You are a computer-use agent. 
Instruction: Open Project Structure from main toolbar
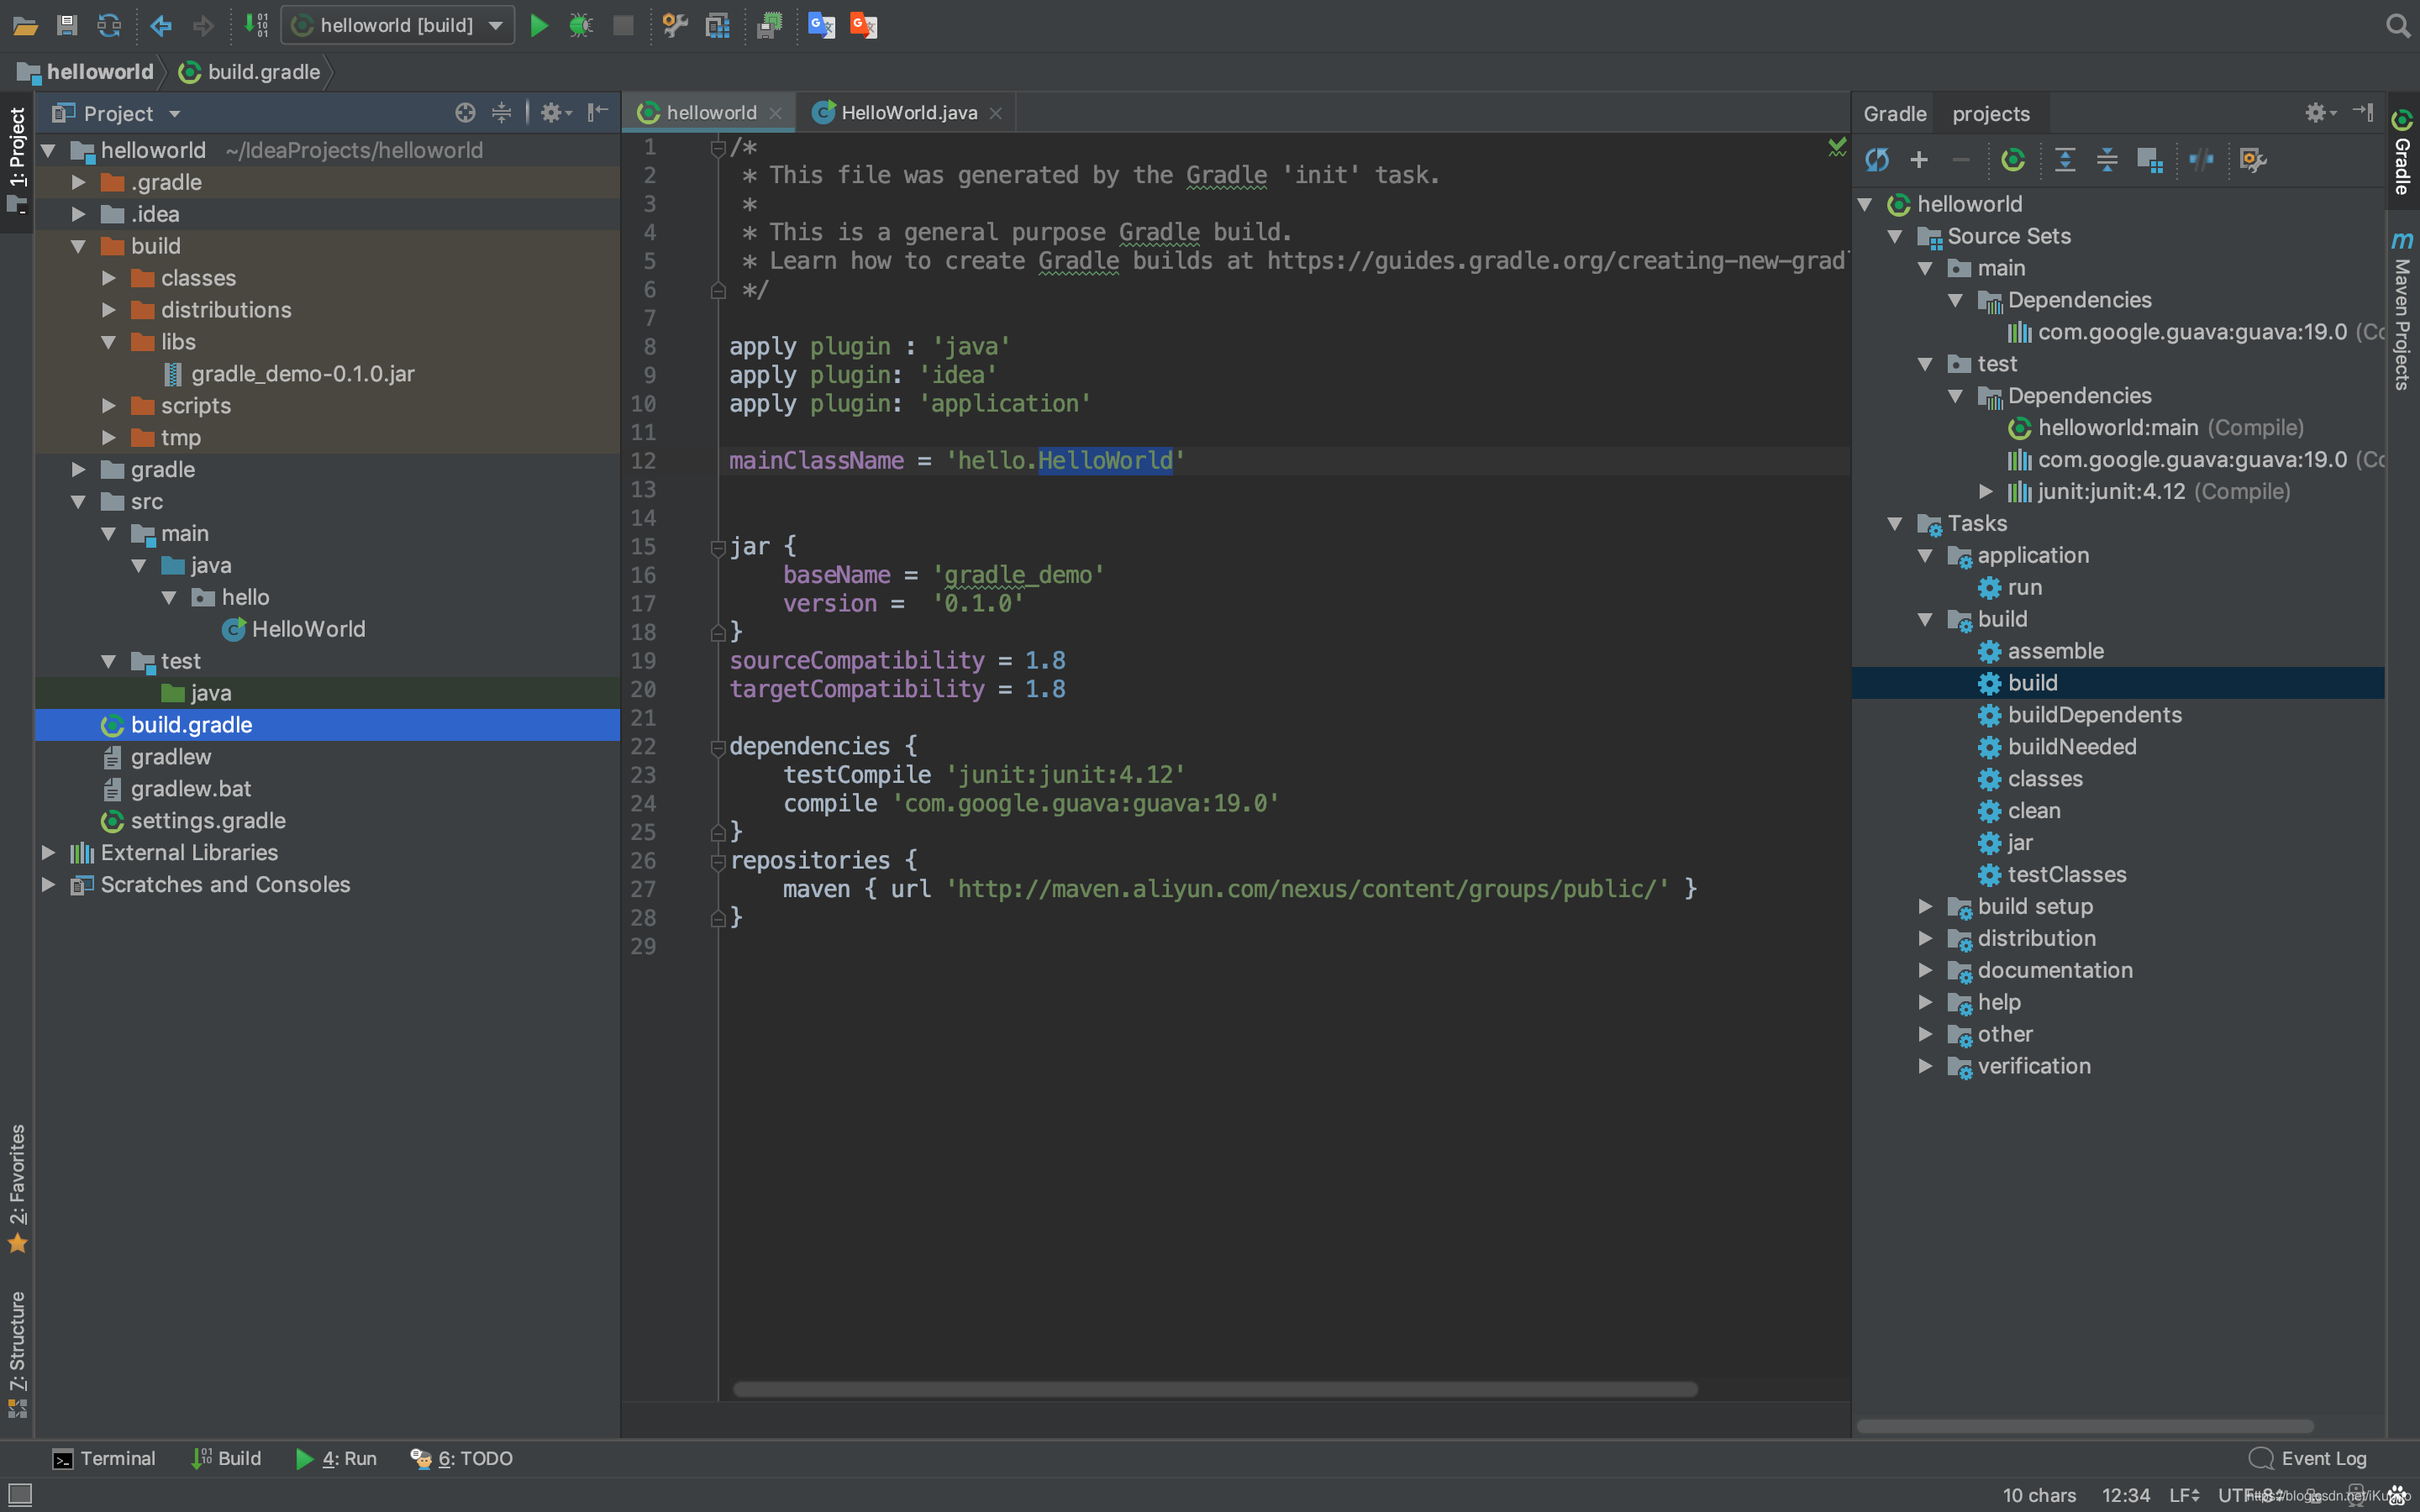point(717,26)
